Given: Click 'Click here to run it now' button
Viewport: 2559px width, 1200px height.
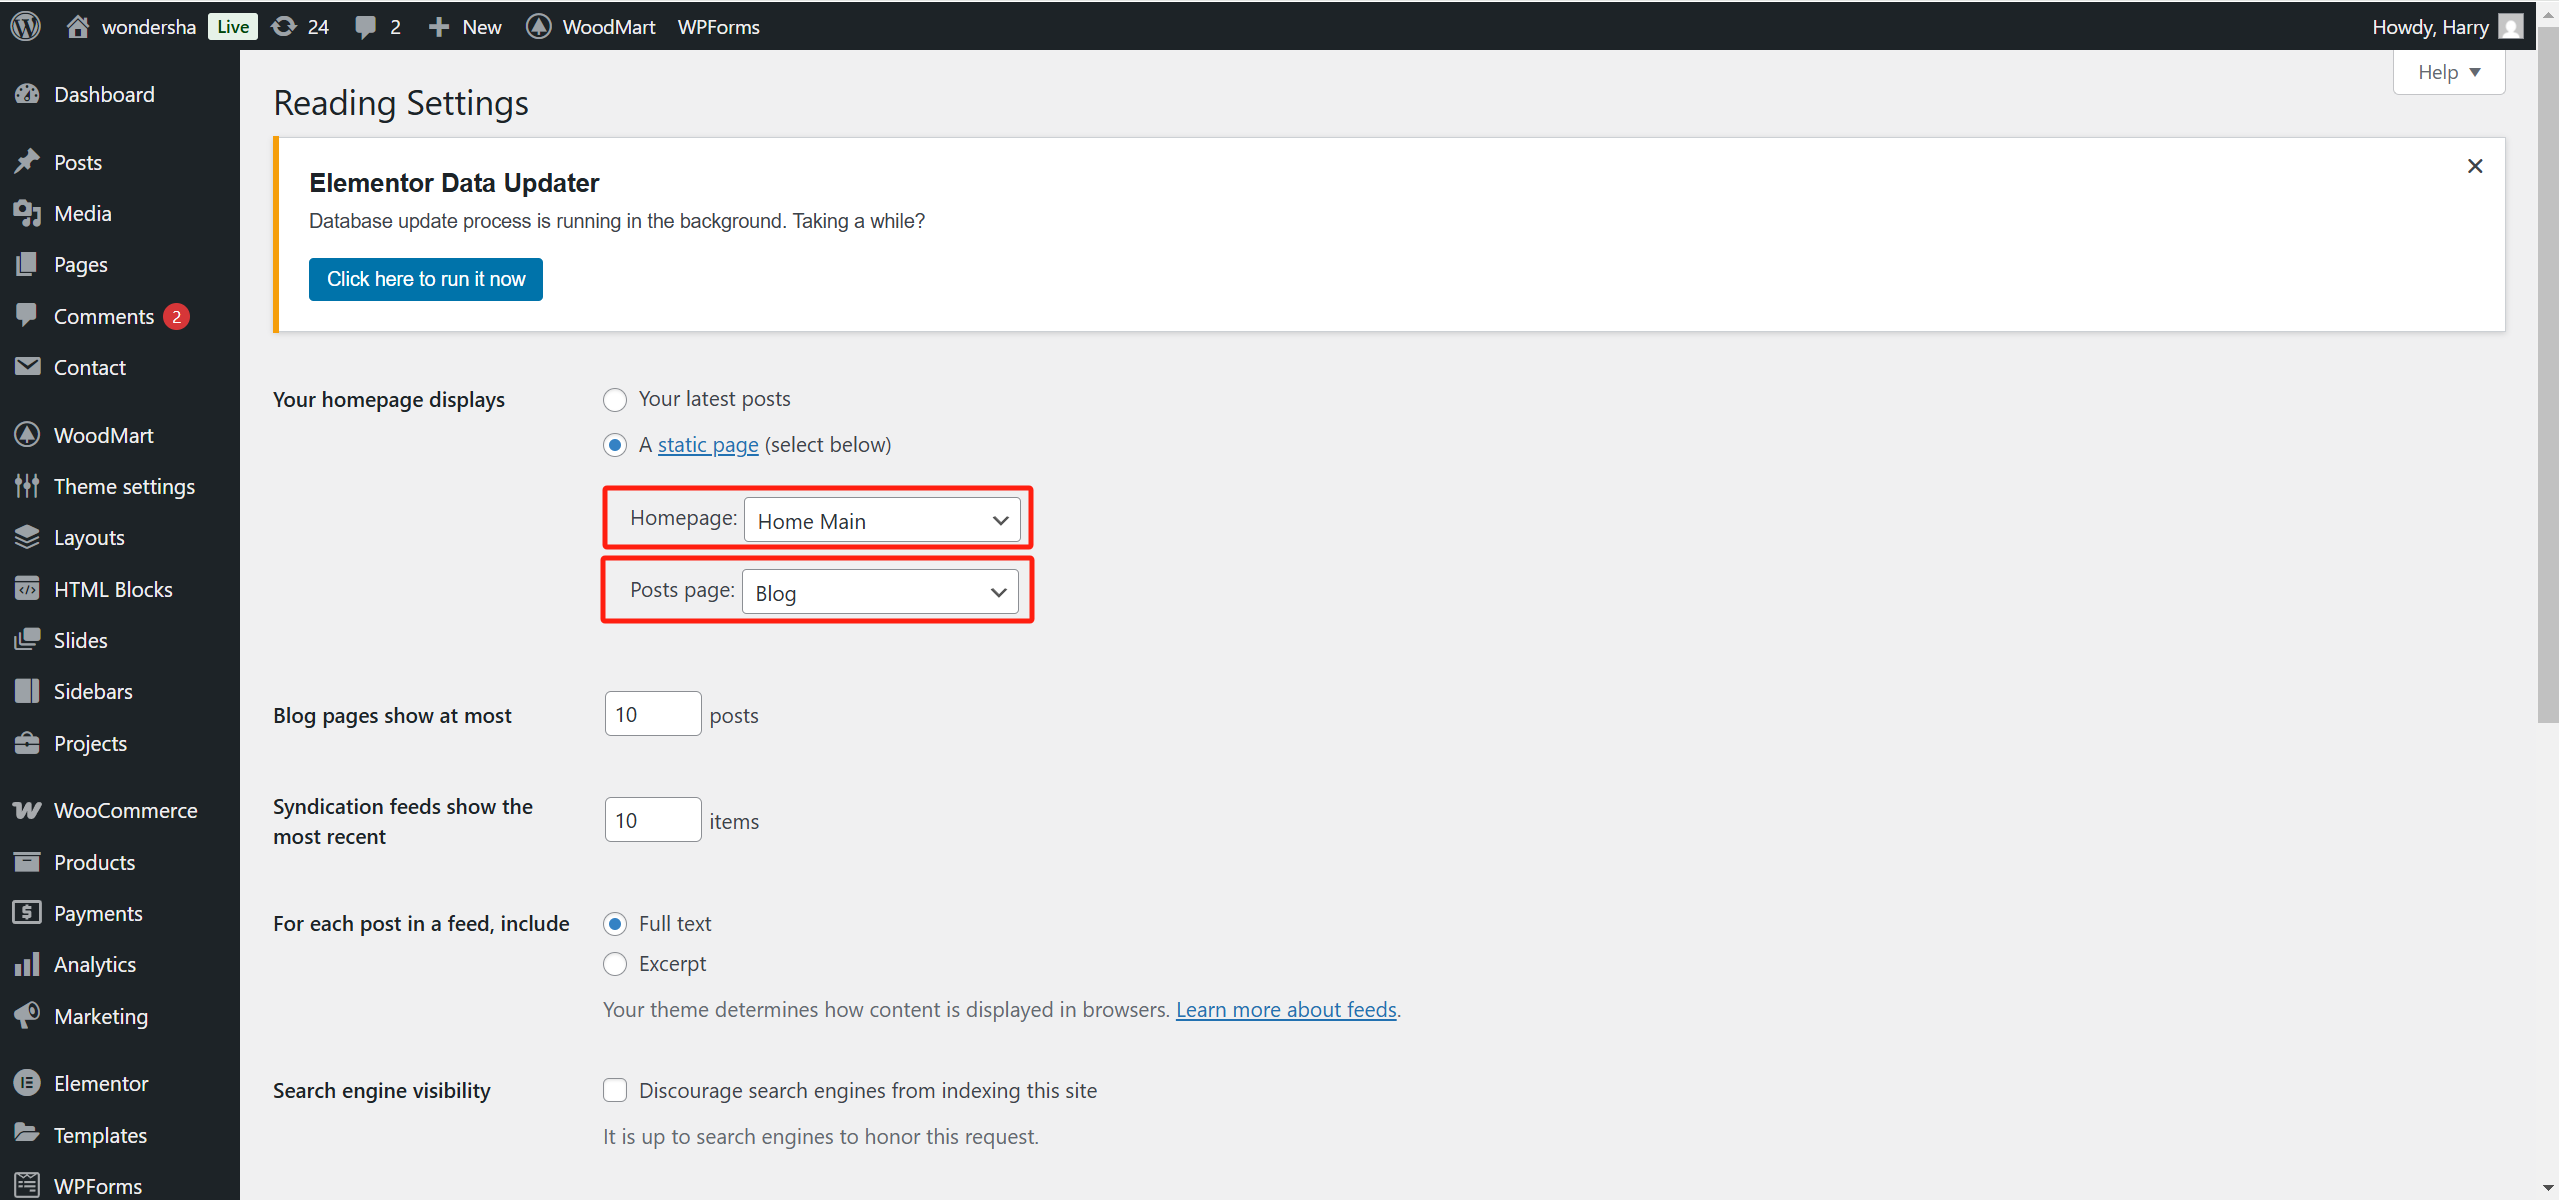Looking at the screenshot, I should point(426,279).
